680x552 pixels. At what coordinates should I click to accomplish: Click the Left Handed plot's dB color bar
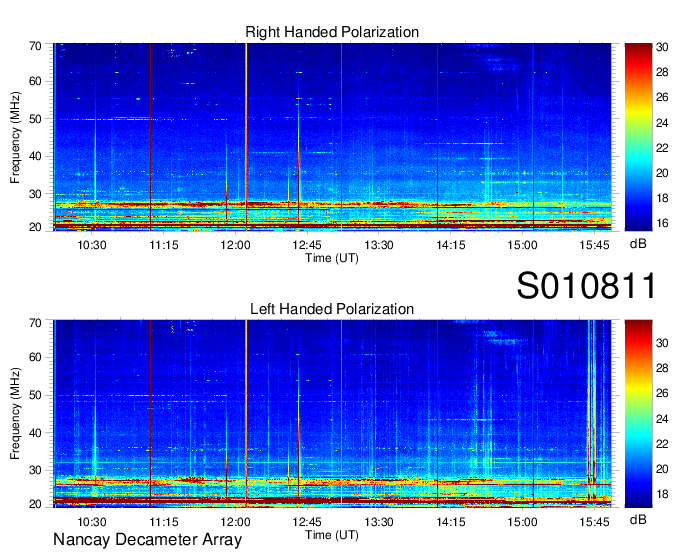click(x=638, y=414)
